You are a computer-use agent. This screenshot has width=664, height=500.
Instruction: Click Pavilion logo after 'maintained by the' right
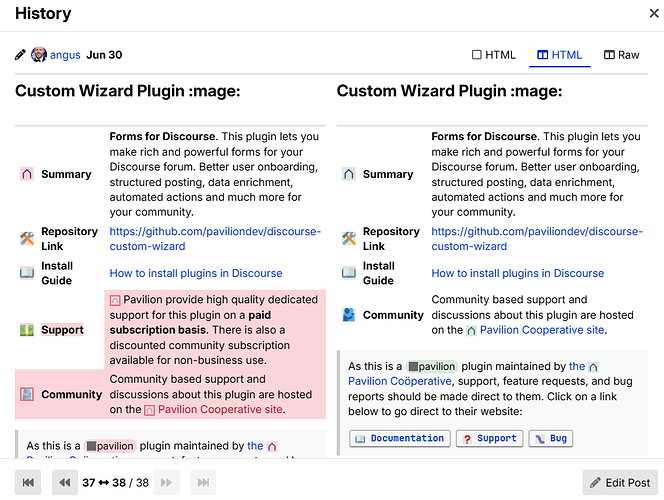[x=594, y=367]
